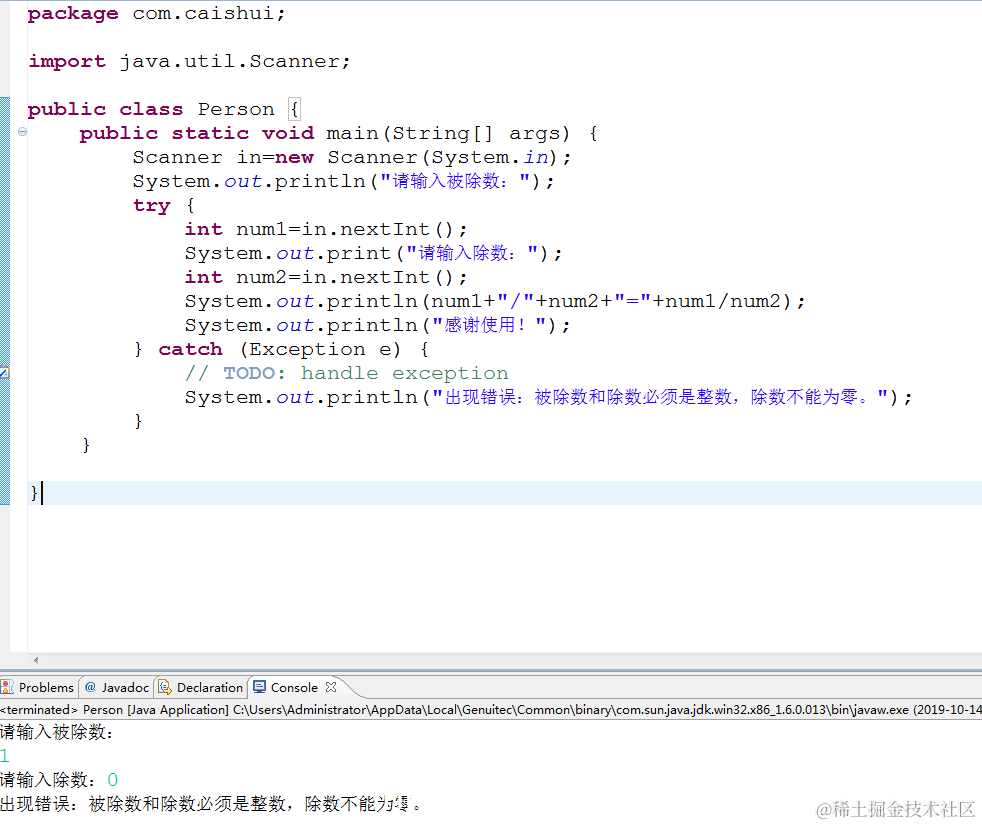
Task: Close the Console view with its X icon
Action: (x=331, y=687)
